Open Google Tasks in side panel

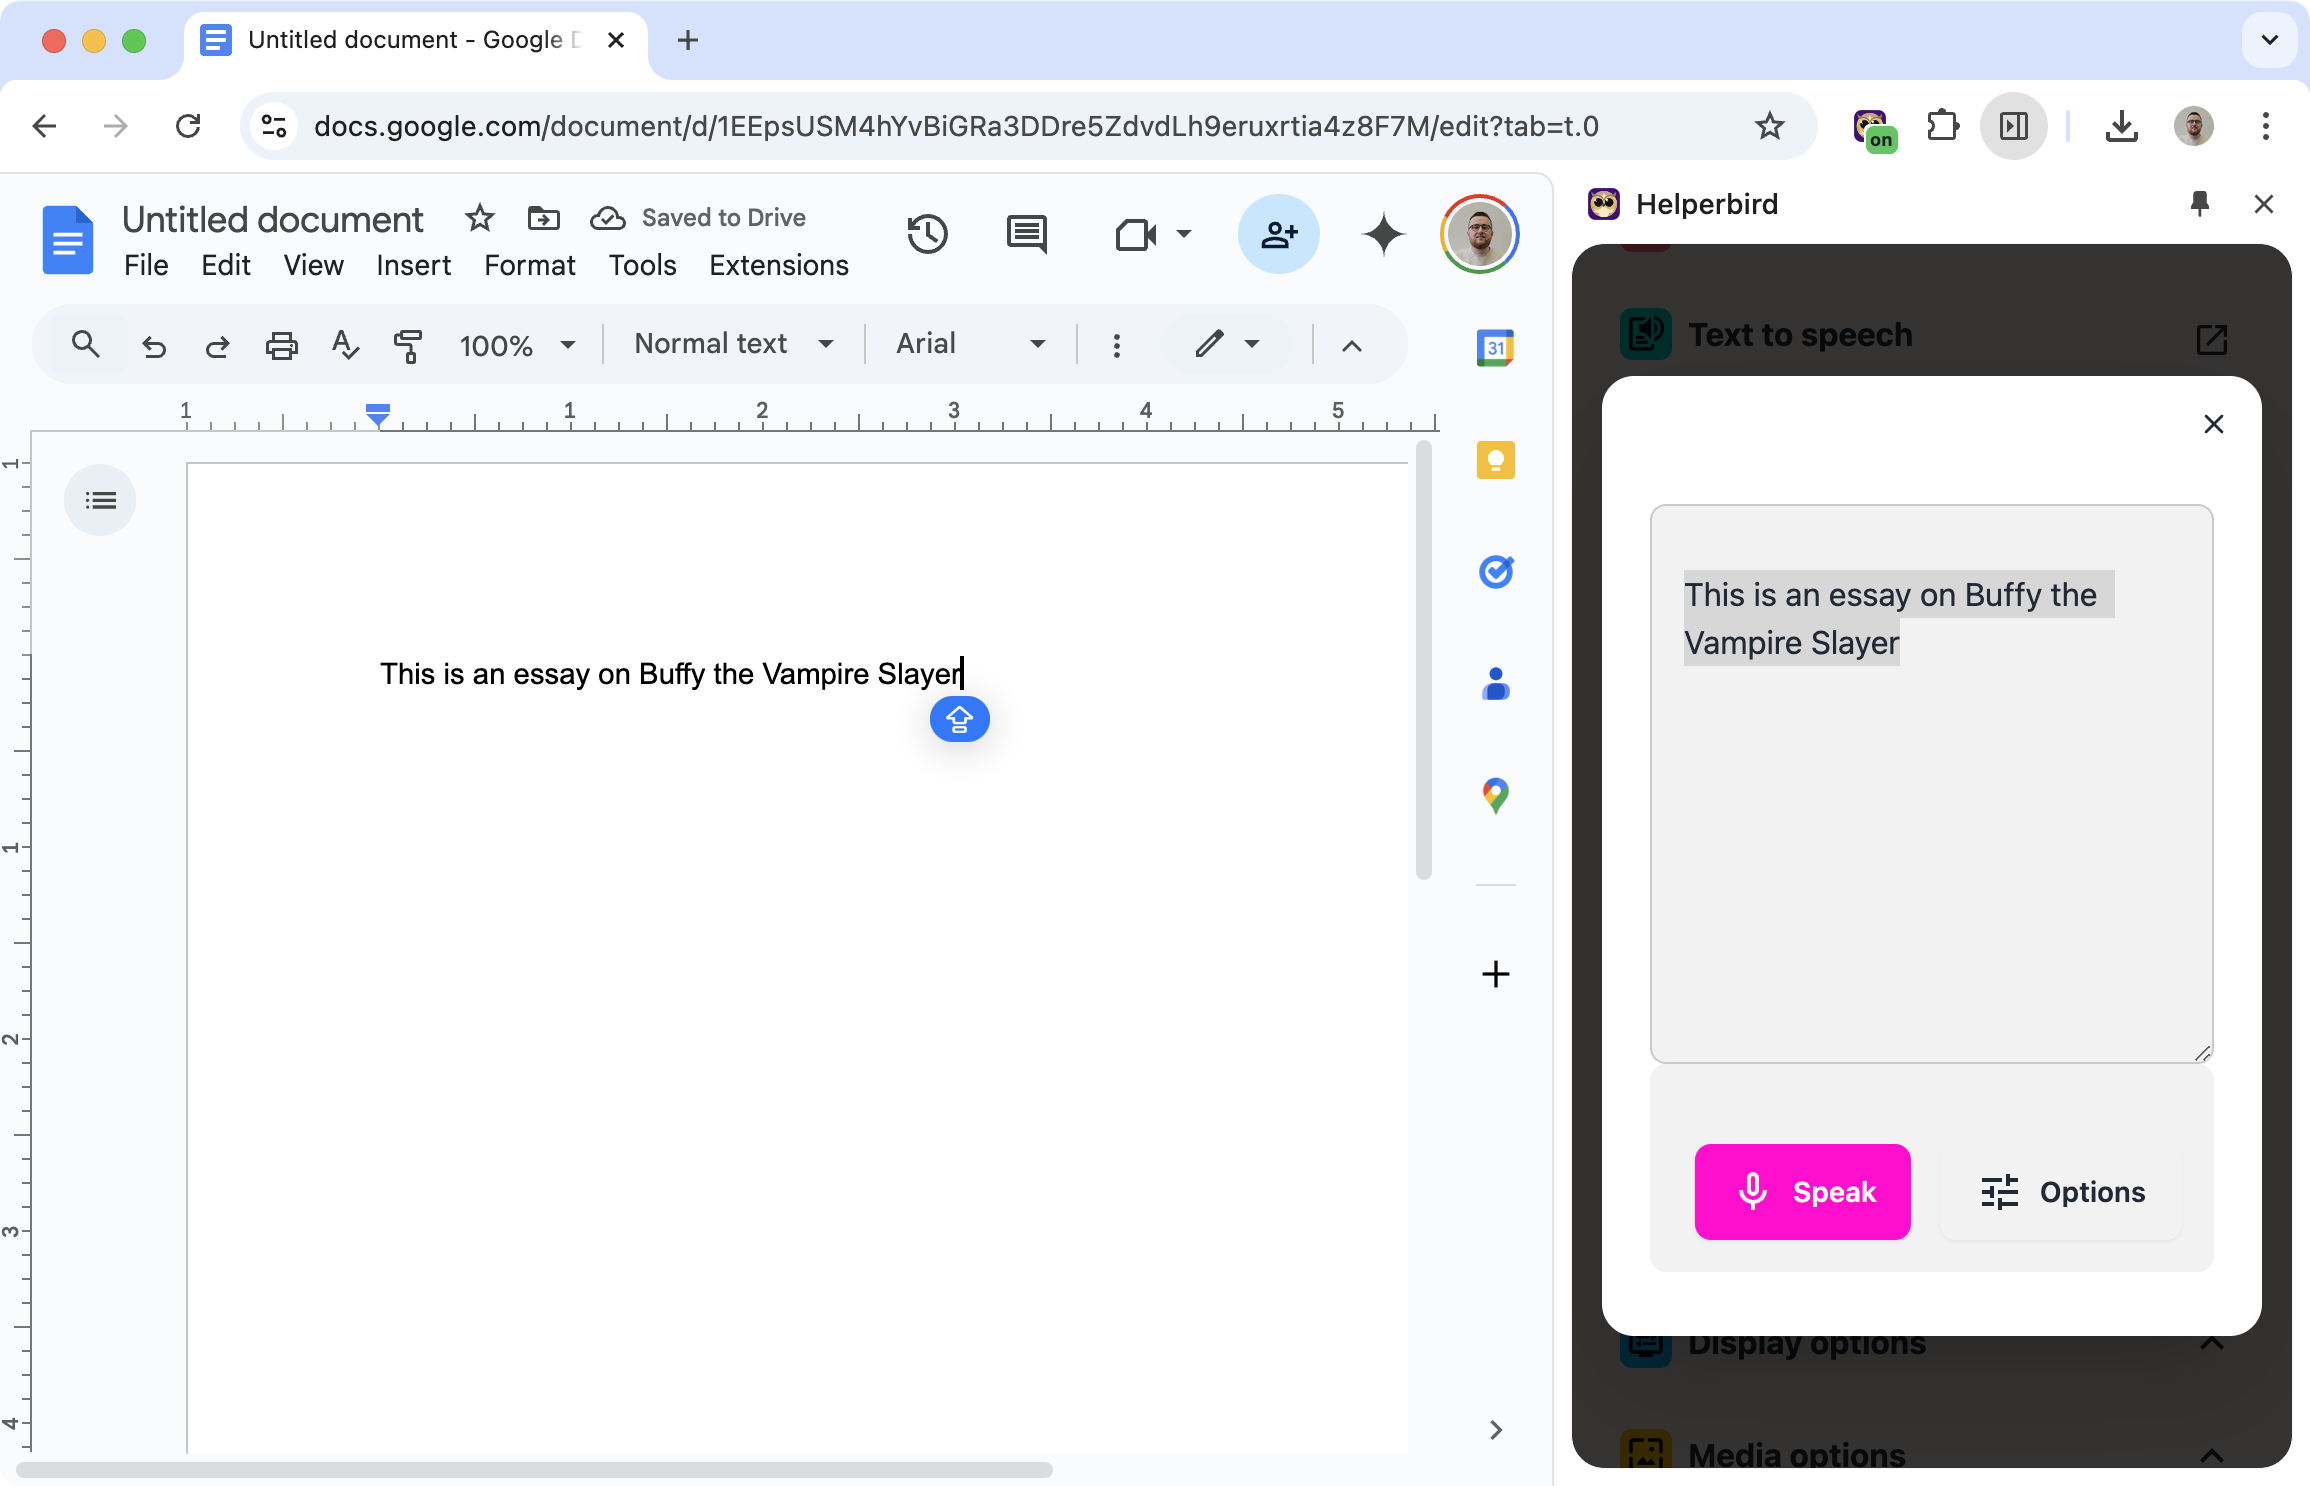(x=1495, y=572)
